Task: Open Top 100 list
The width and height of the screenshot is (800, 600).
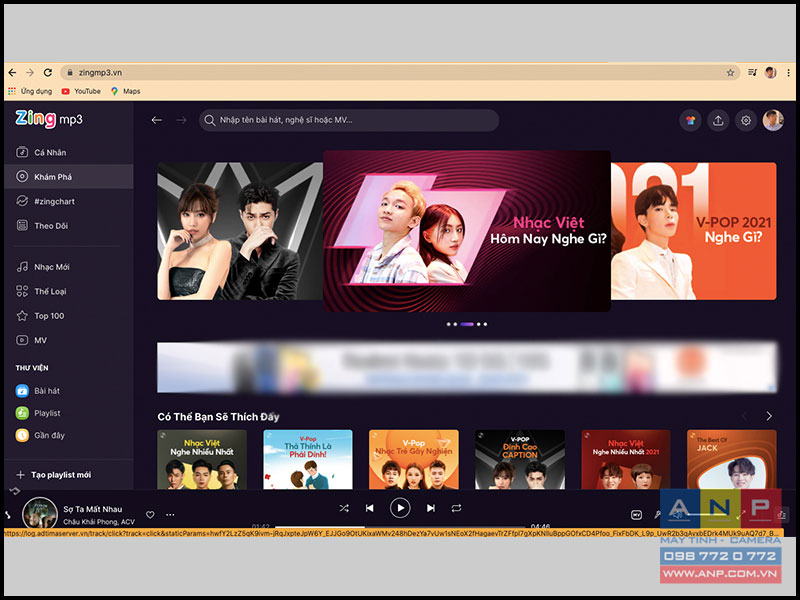Action: tap(69, 315)
